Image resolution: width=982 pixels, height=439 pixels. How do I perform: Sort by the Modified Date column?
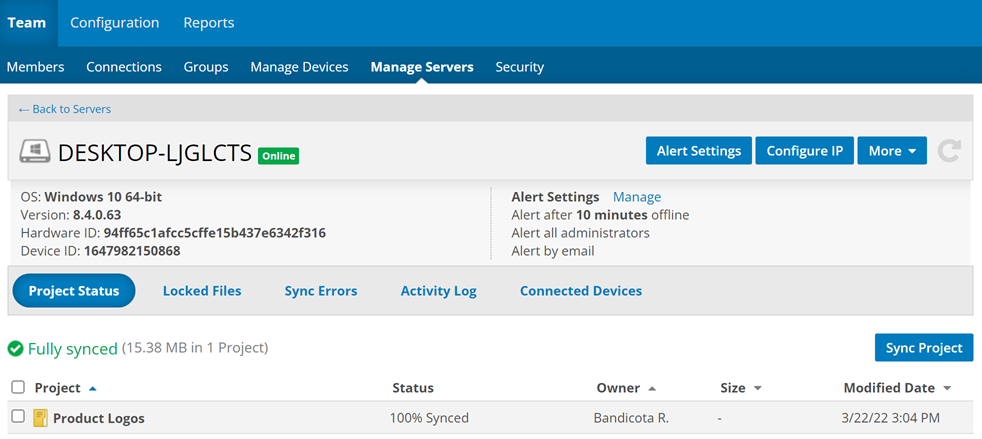888,388
